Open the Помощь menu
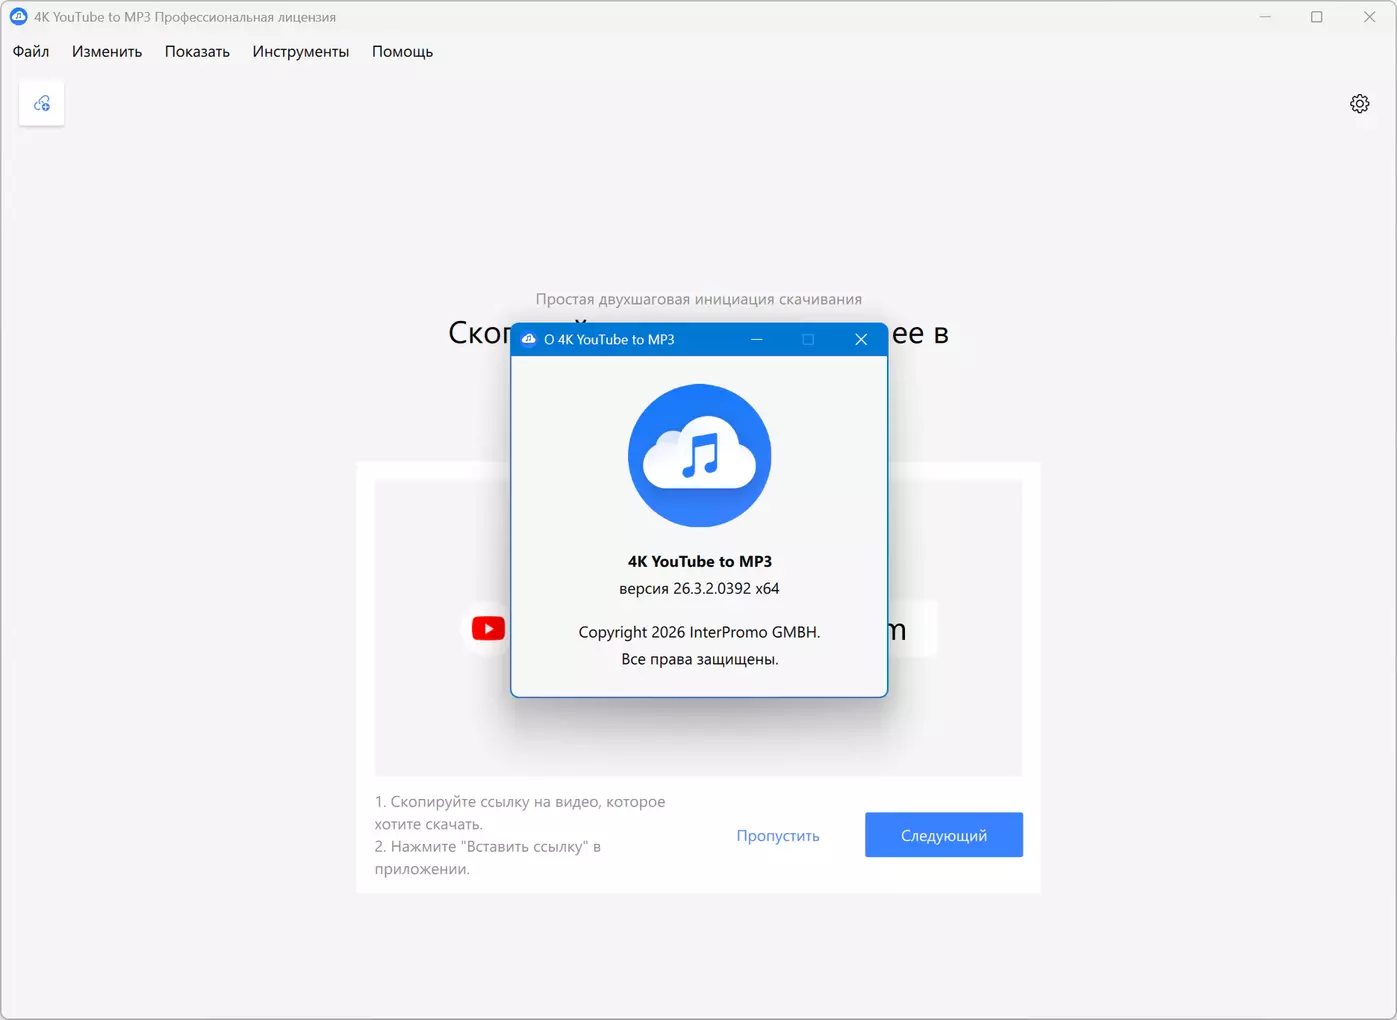1397x1020 pixels. (402, 51)
